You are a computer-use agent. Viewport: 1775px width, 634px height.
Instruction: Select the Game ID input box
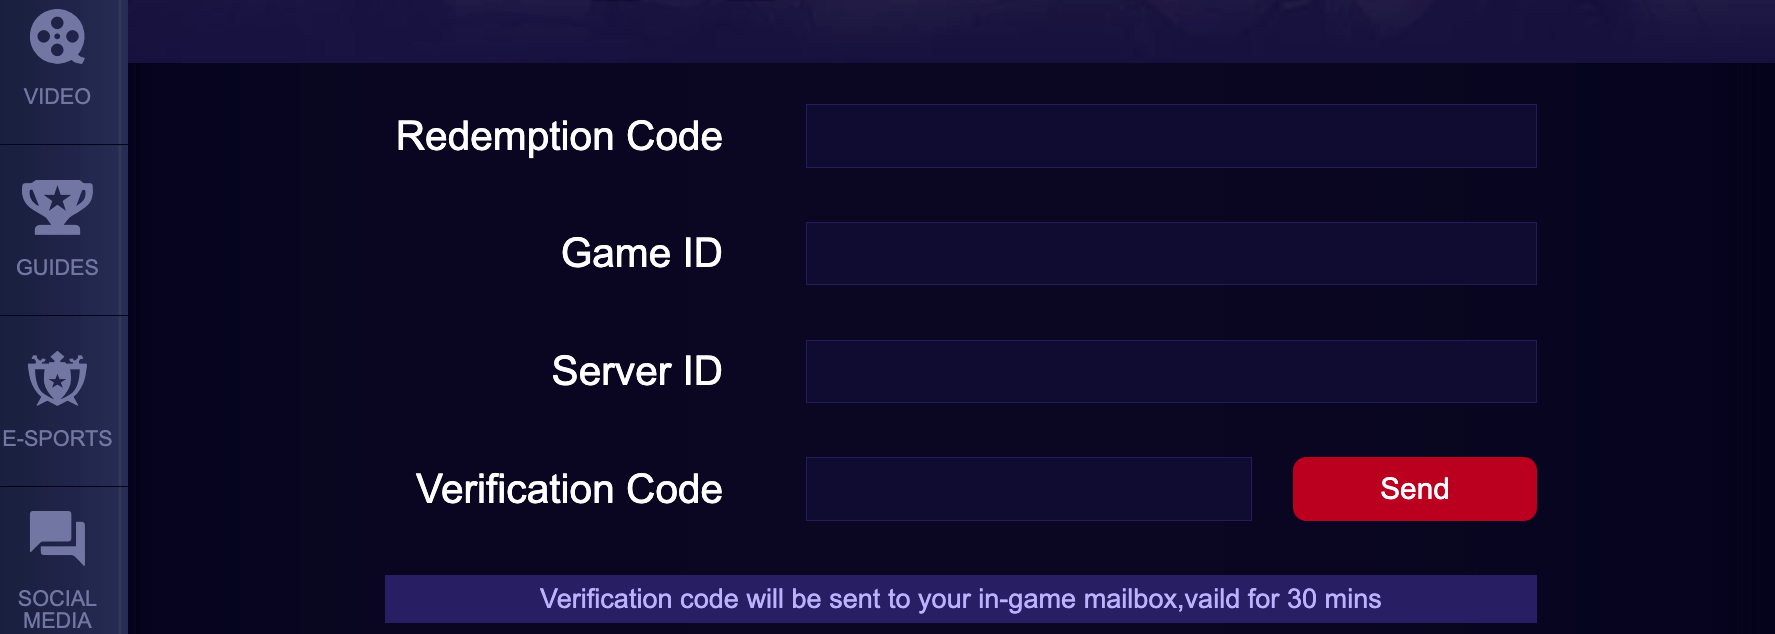tap(1170, 253)
